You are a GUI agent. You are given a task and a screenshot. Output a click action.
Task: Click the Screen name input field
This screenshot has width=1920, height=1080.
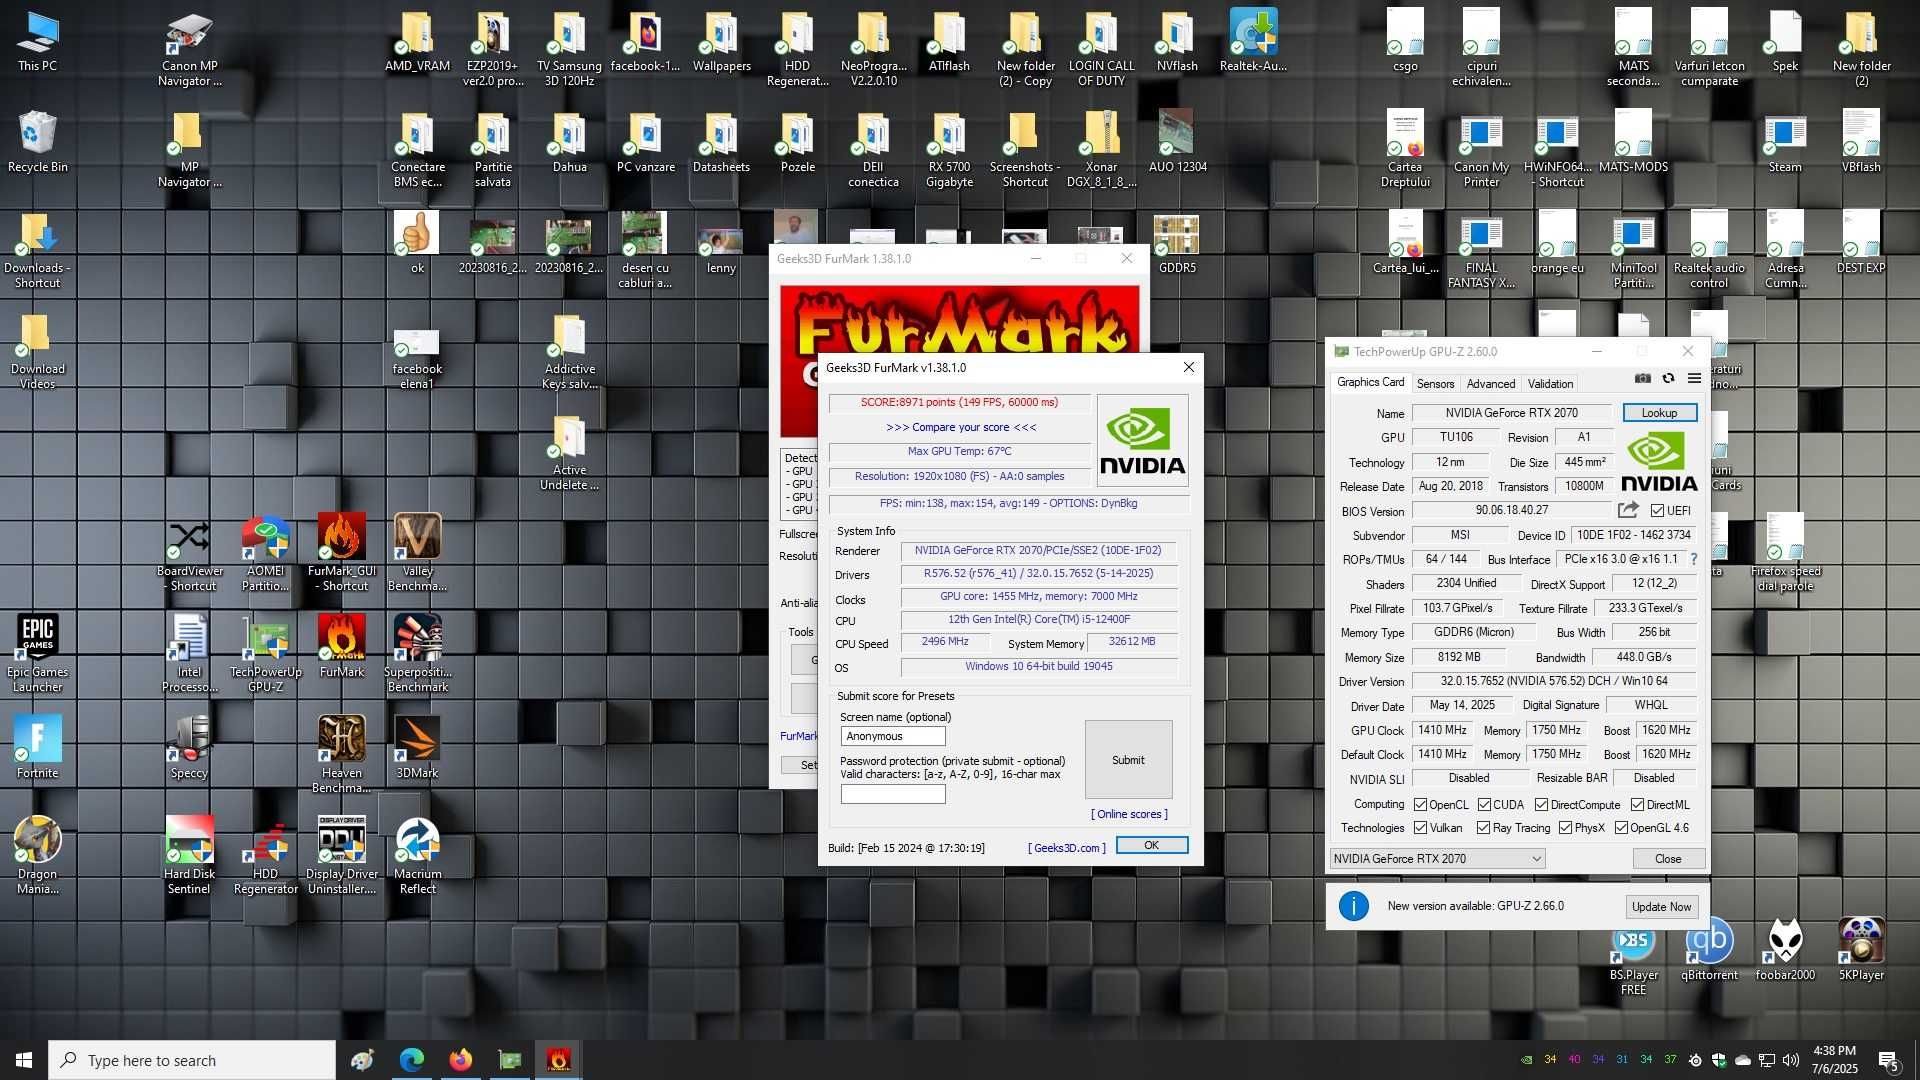point(893,736)
